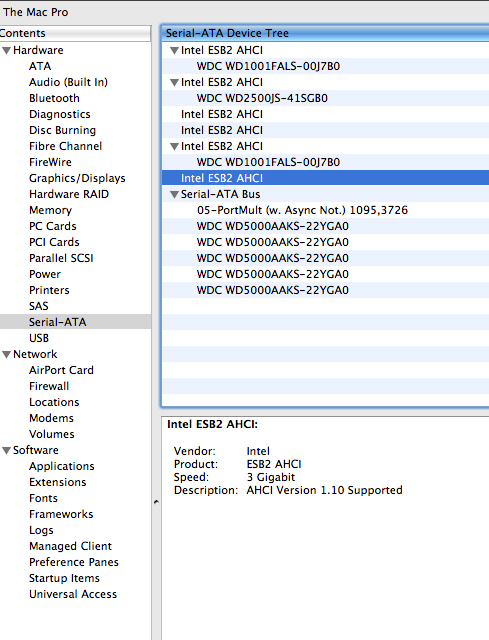Select Extensions entry
Viewport: 489px width, 640px height.
(58, 482)
